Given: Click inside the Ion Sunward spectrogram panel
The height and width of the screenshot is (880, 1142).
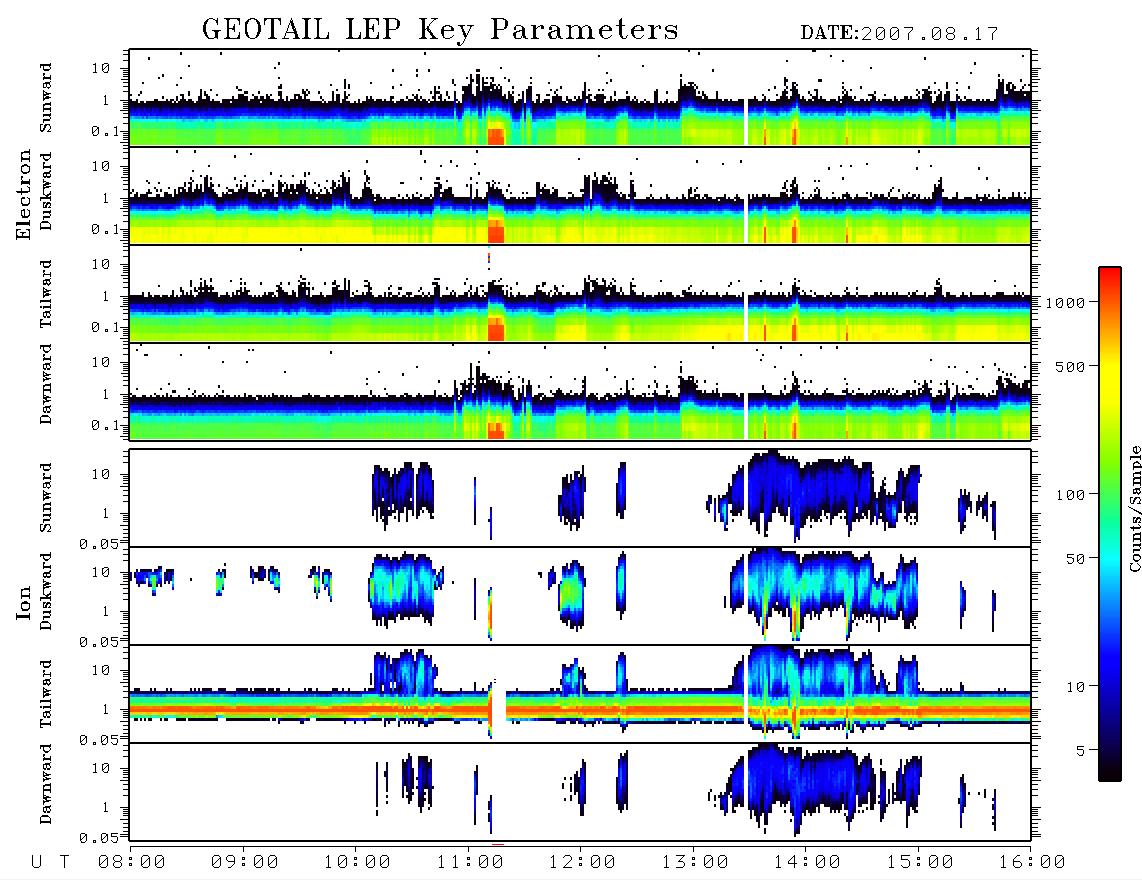Looking at the screenshot, I should coord(580,498).
